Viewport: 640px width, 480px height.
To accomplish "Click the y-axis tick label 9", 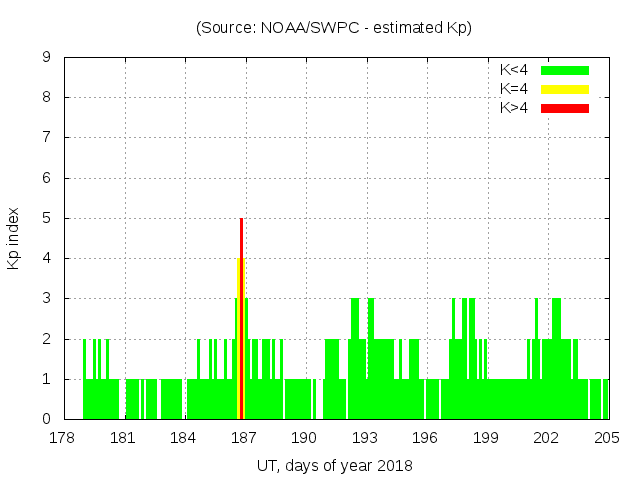I will (46, 58).
